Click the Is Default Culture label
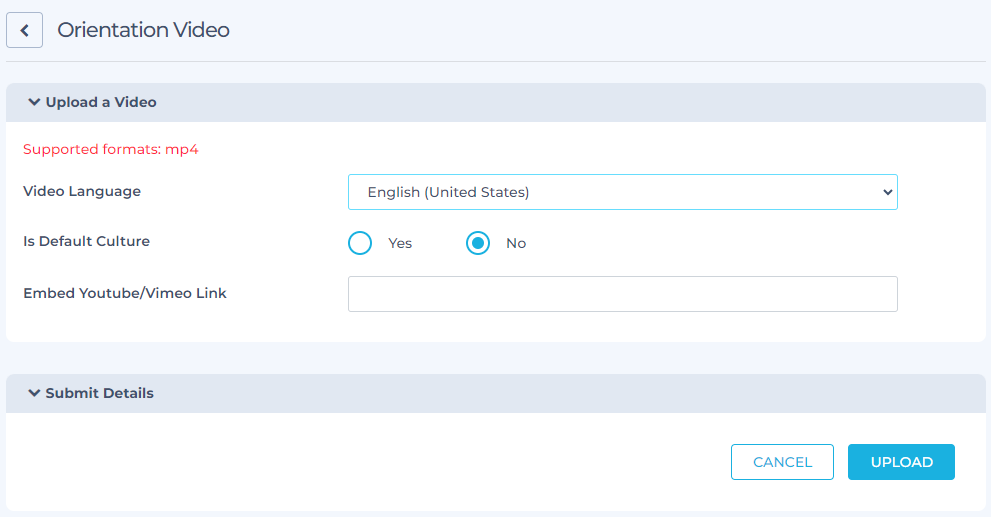 [87, 241]
